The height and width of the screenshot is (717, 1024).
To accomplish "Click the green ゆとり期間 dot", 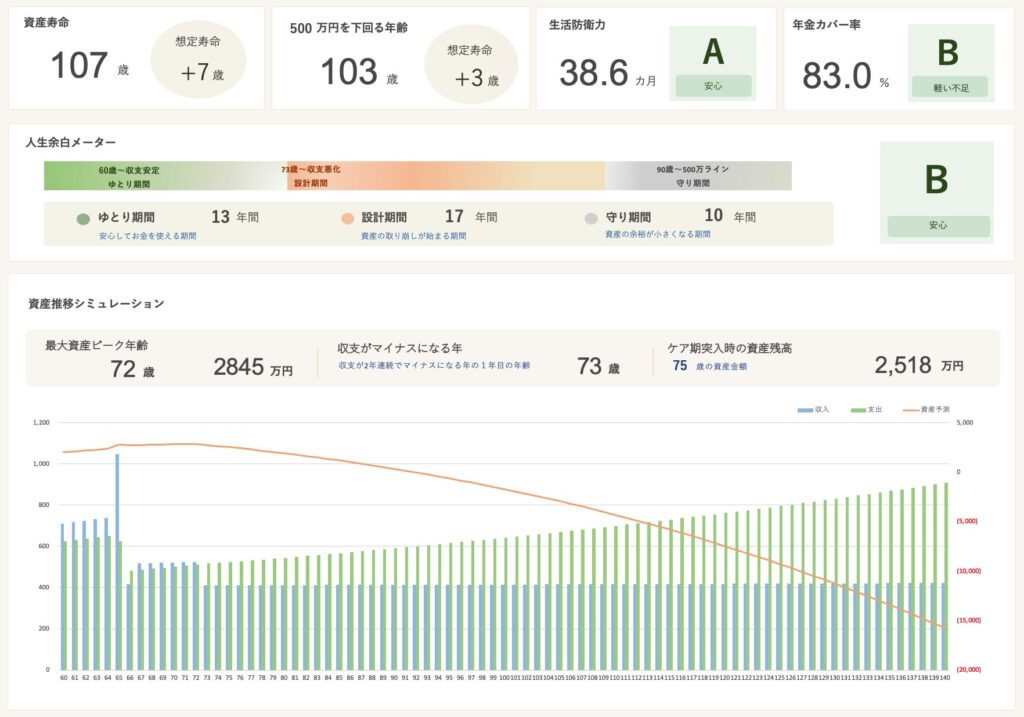I will [x=83, y=218].
